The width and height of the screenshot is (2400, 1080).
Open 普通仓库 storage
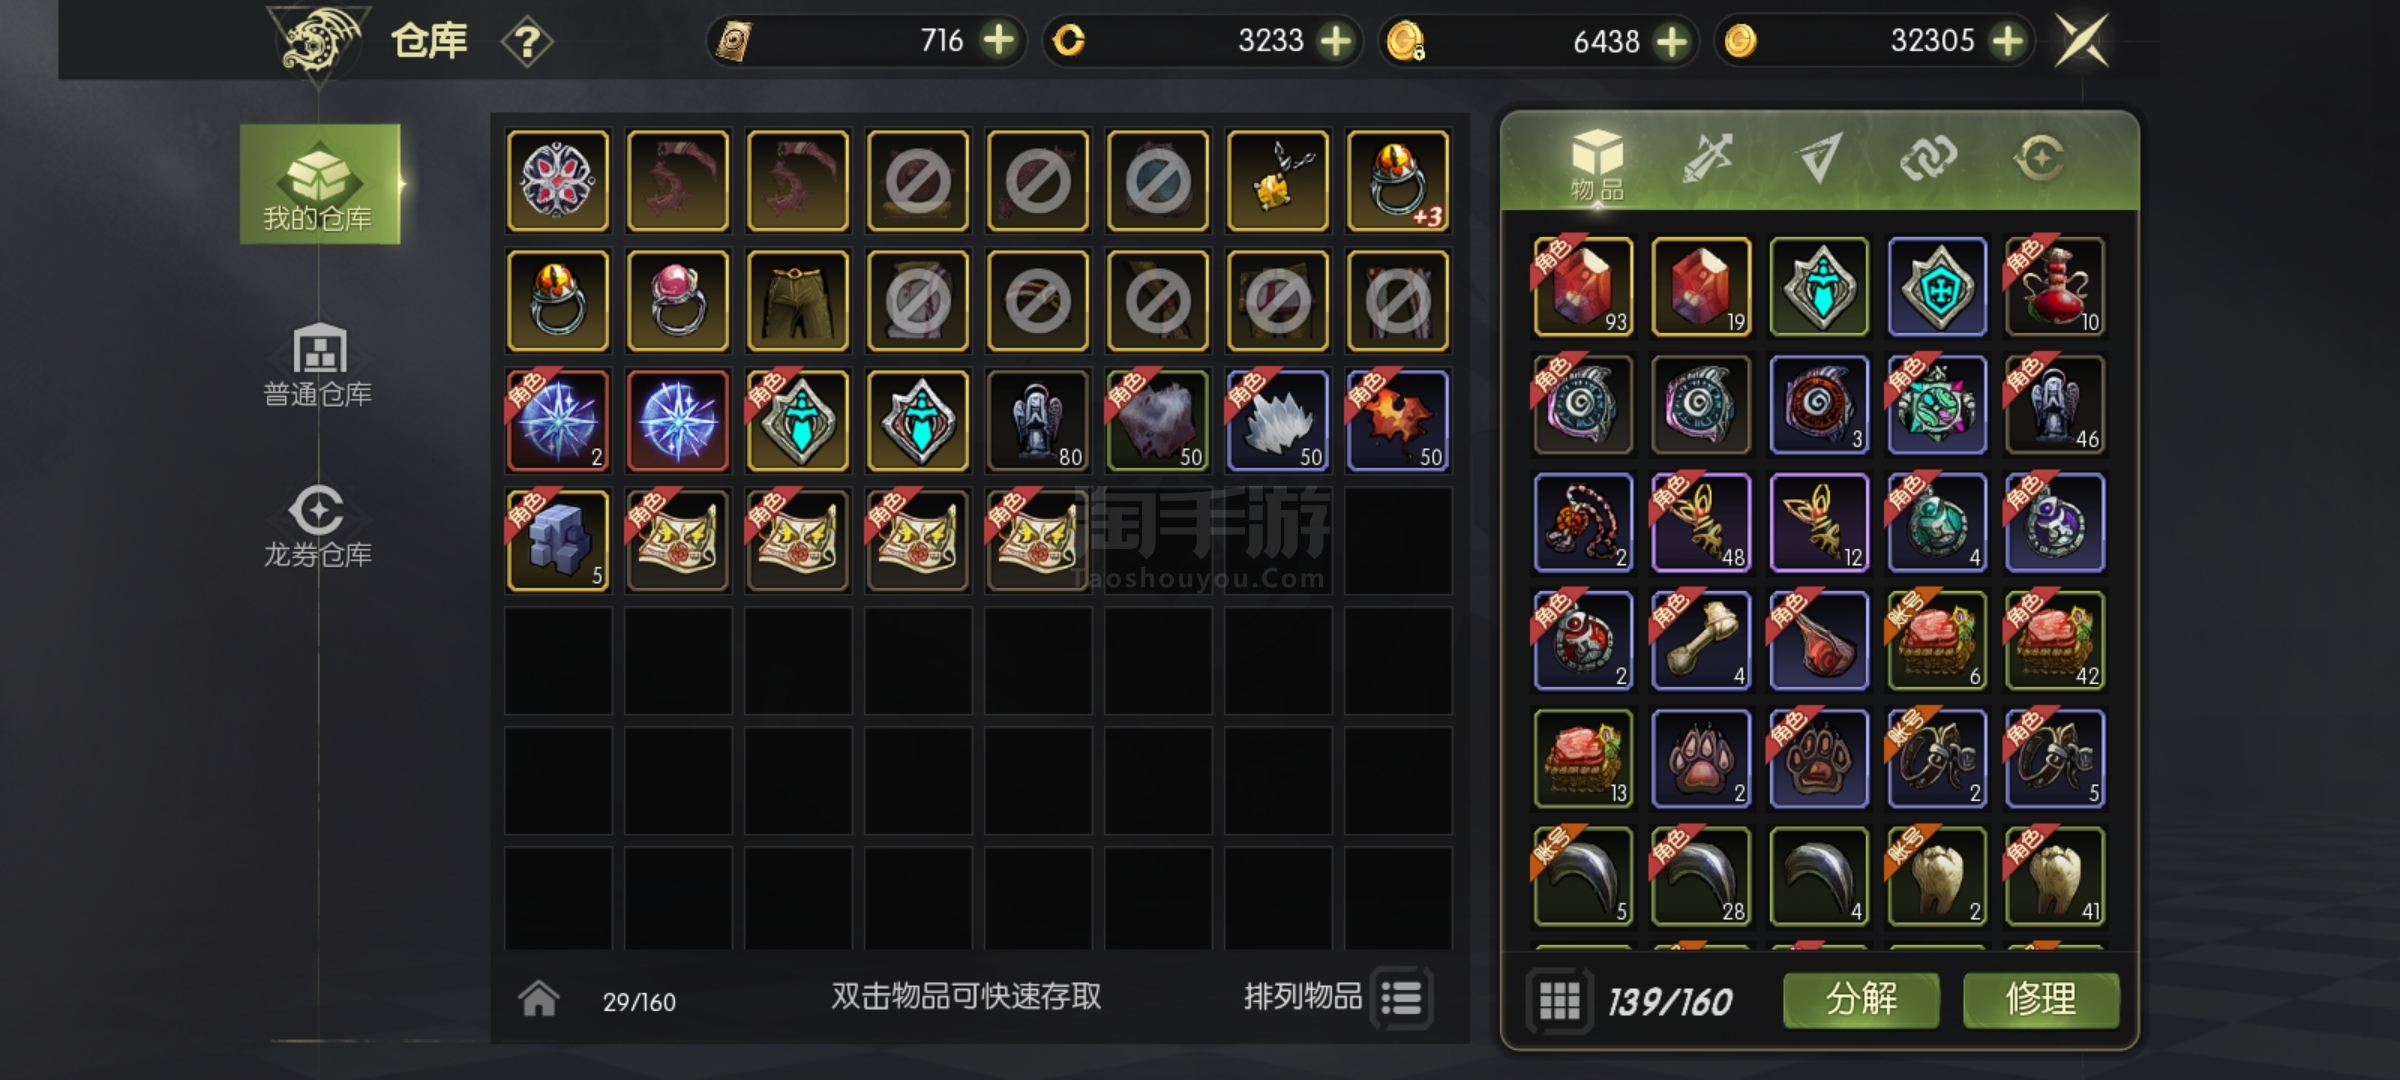click(x=318, y=366)
